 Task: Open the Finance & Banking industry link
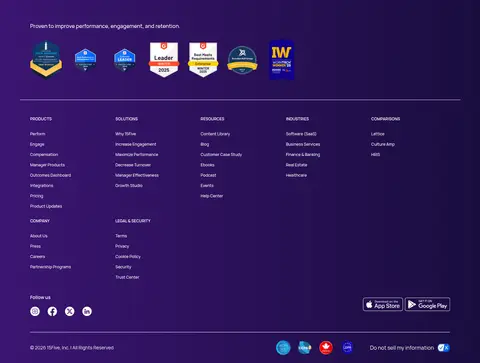click(x=303, y=155)
